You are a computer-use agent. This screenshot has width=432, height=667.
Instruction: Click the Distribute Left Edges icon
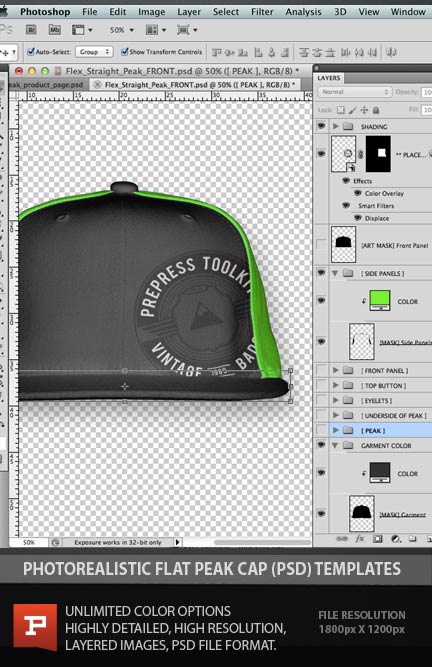click(x=345, y=52)
